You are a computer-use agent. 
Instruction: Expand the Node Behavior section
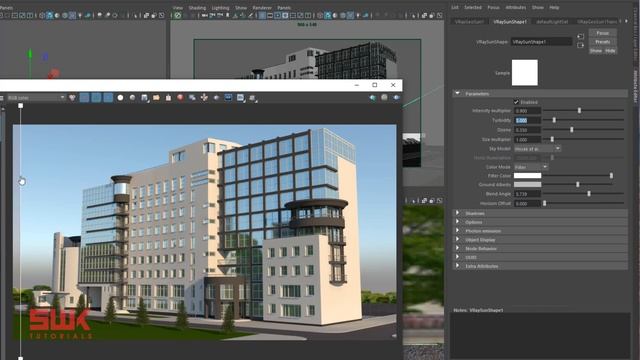(x=458, y=248)
